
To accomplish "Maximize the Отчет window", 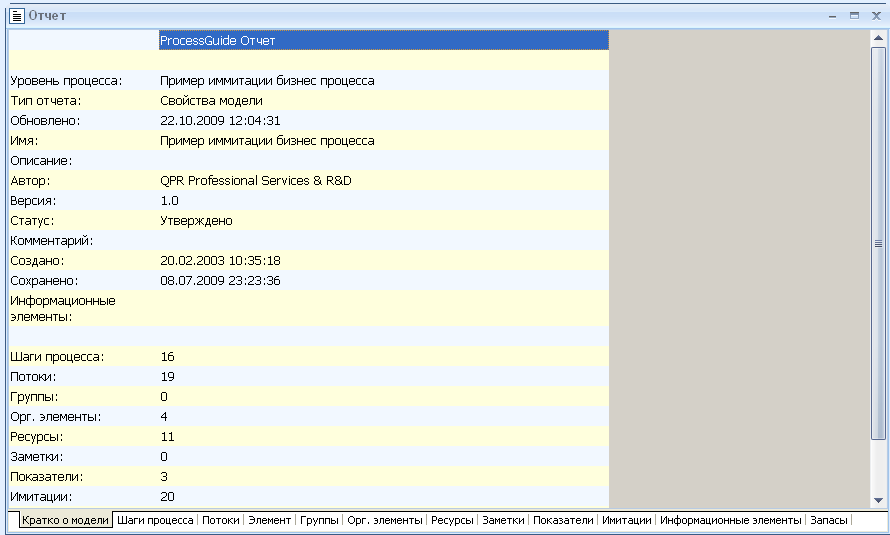I will coord(854,16).
